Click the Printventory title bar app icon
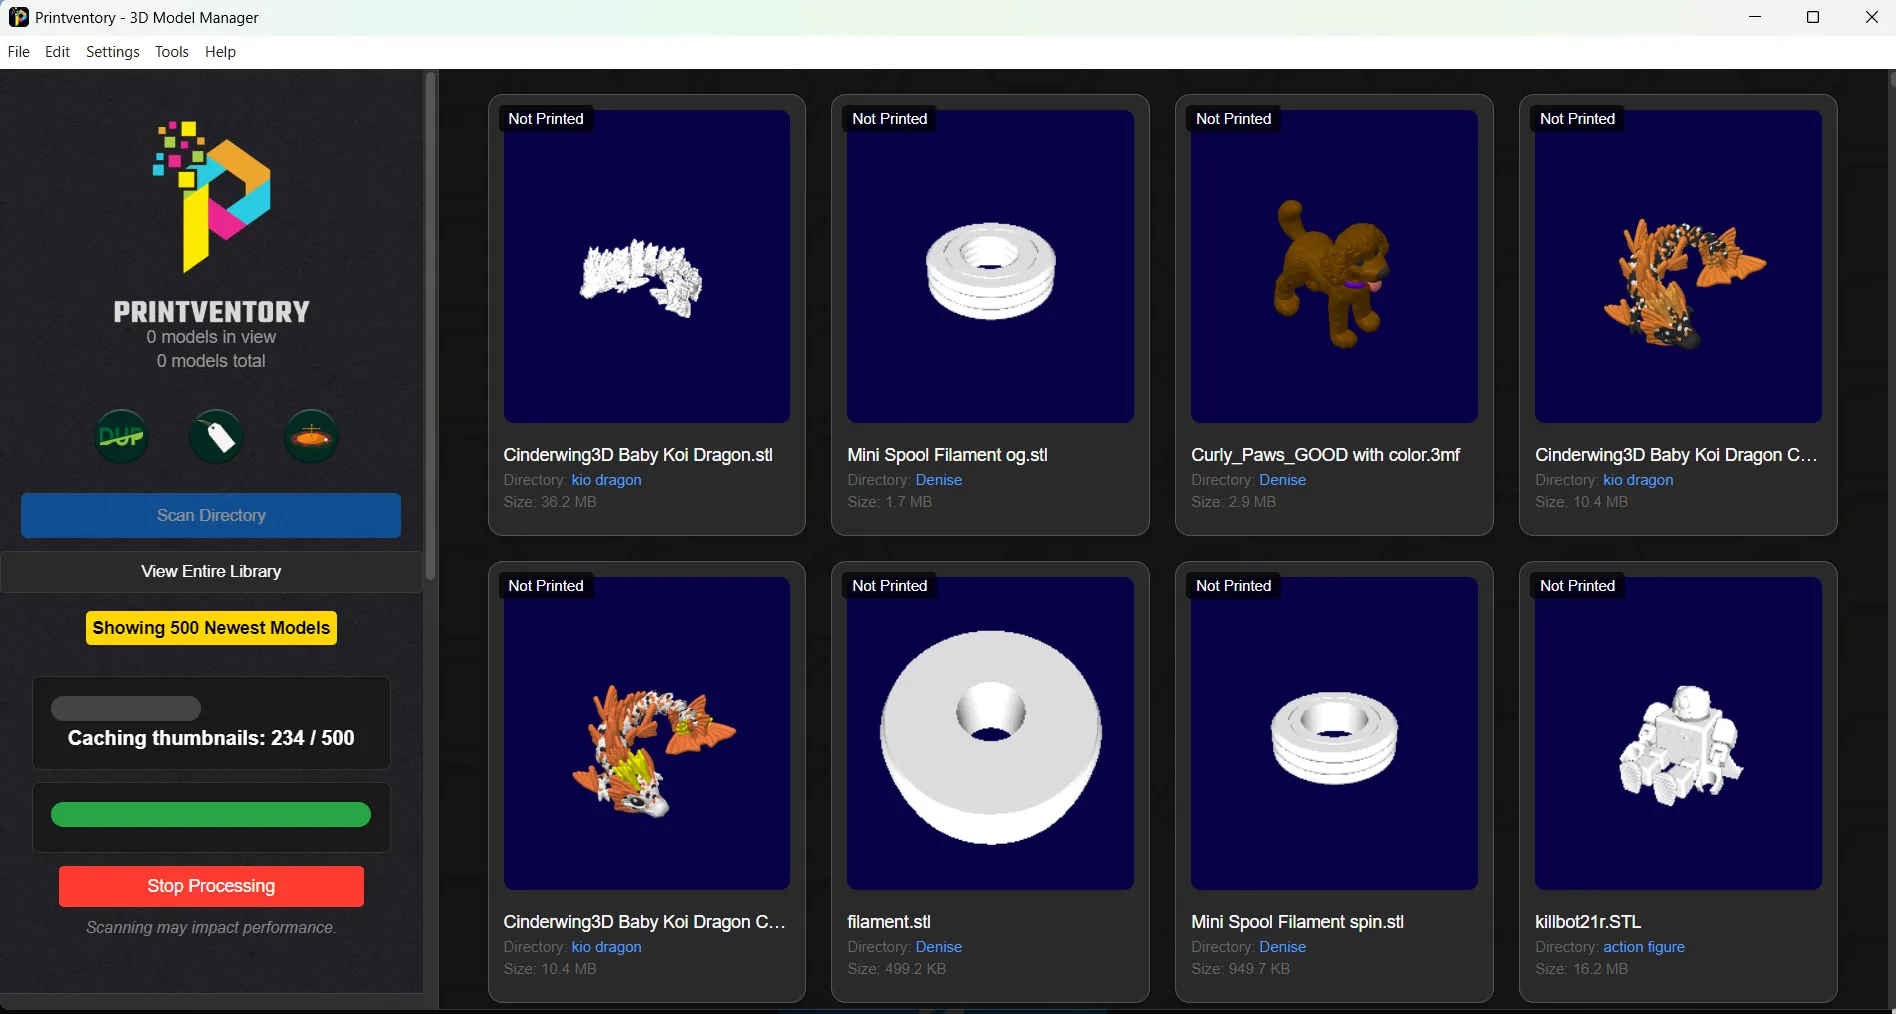 18,17
